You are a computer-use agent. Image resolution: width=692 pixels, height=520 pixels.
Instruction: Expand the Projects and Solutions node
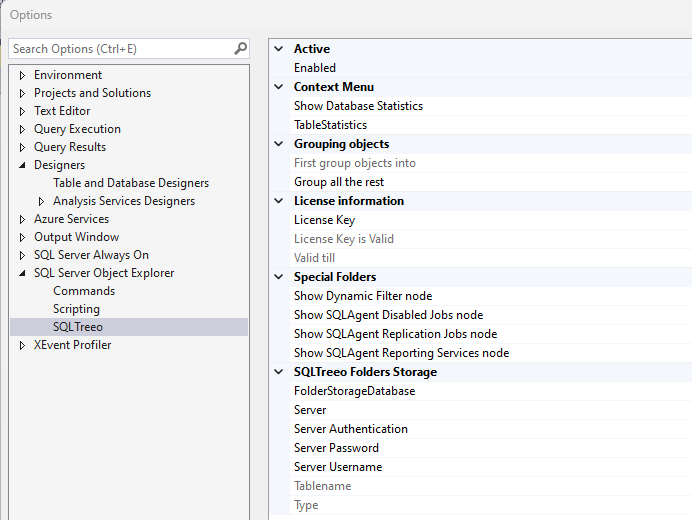pyautogui.click(x=23, y=93)
